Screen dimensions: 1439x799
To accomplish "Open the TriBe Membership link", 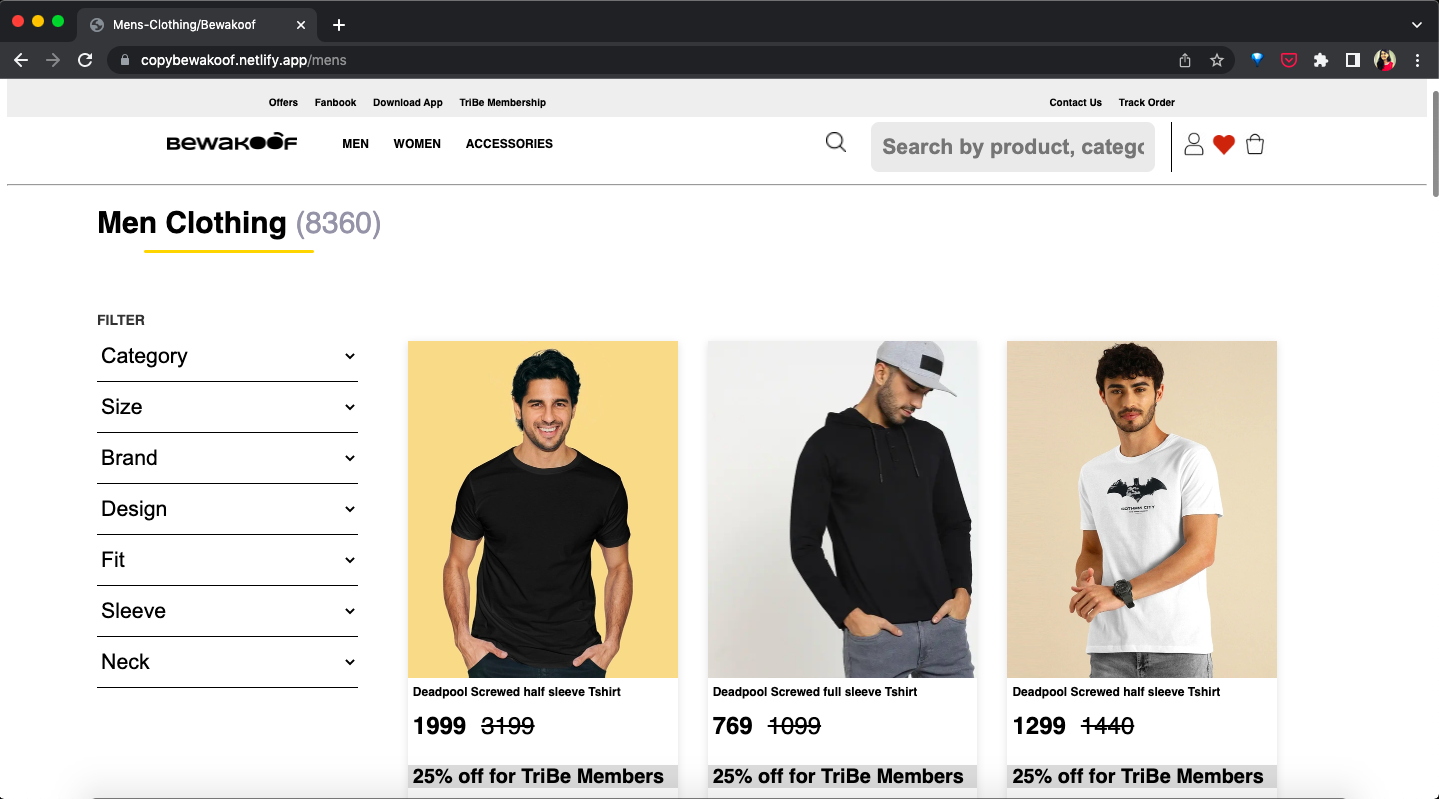I will point(502,102).
